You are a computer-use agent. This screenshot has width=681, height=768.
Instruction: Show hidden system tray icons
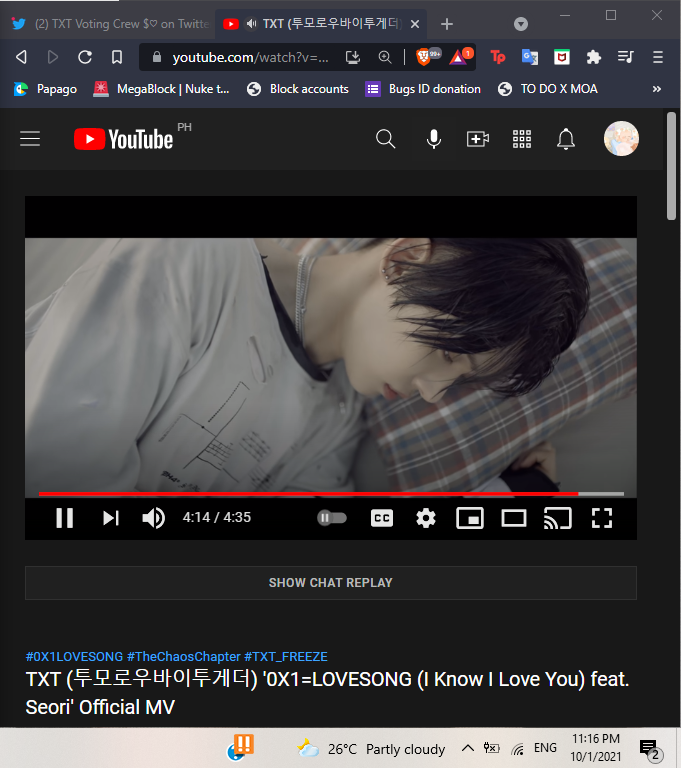468,748
